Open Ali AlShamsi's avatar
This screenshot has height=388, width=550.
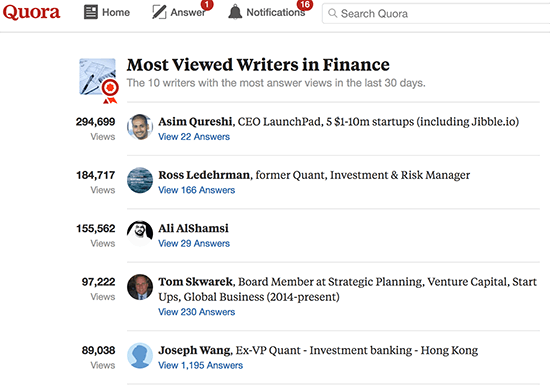(x=140, y=234)
